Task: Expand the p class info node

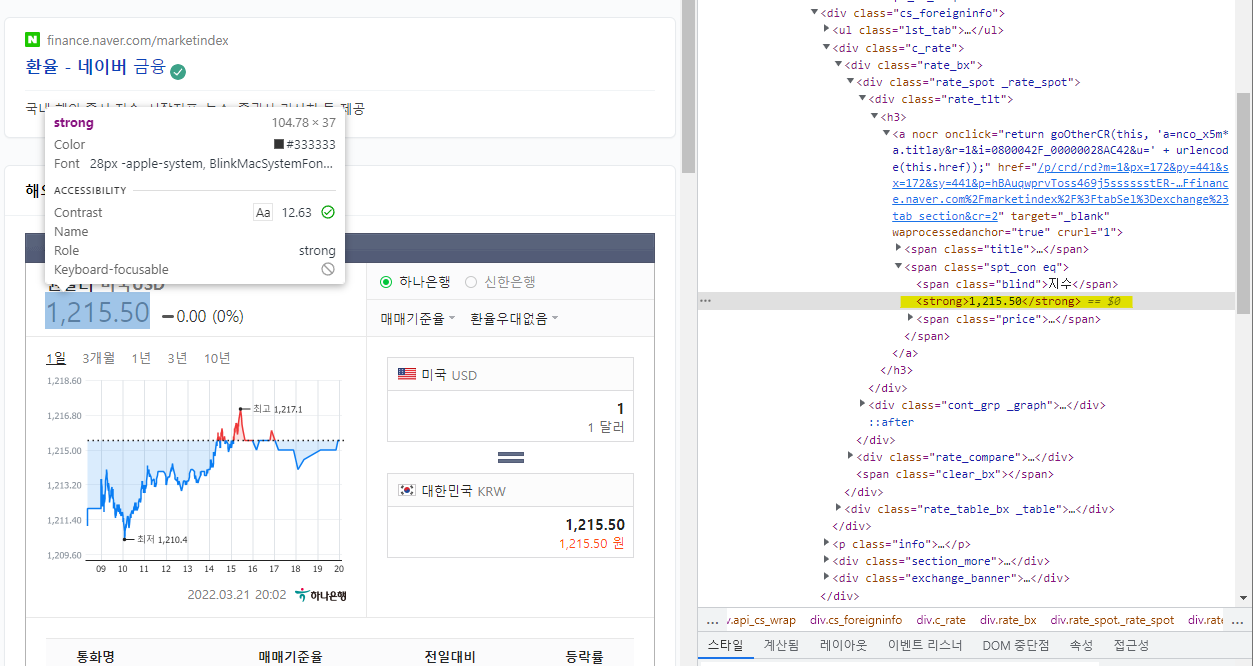Action: (x=826, y=544)
